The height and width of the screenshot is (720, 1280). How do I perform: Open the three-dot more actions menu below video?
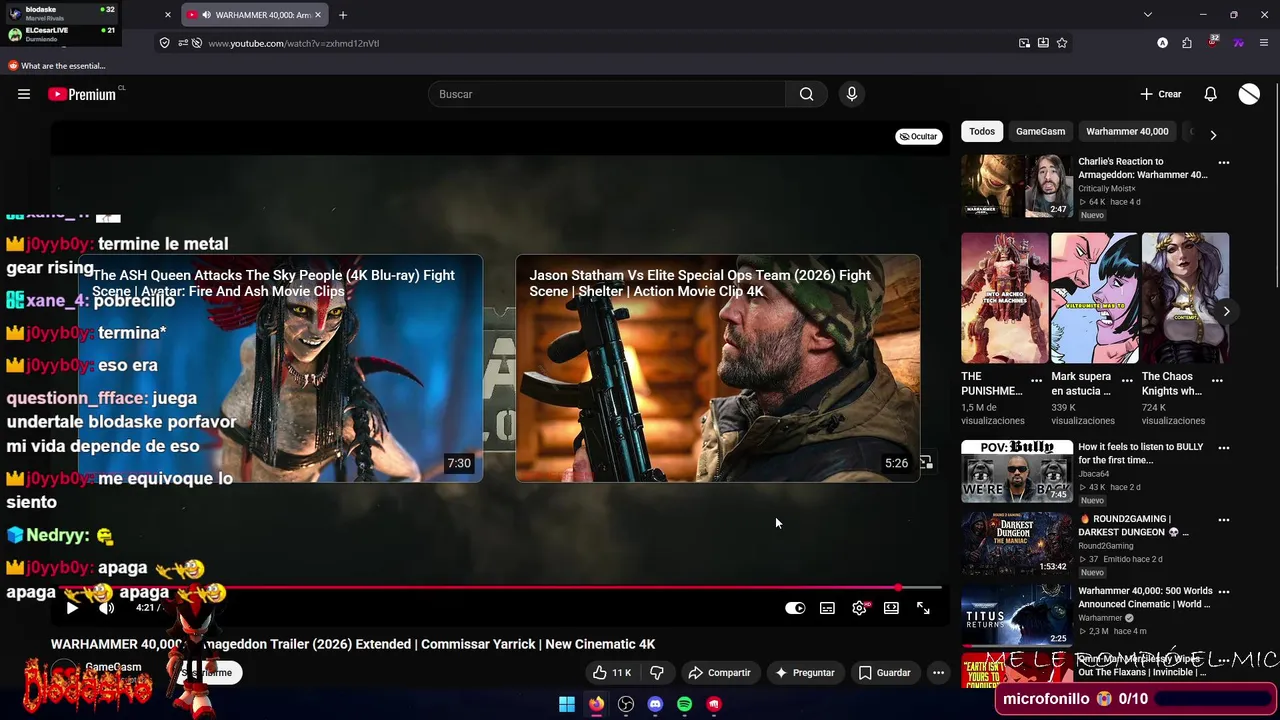click(938, 673)
